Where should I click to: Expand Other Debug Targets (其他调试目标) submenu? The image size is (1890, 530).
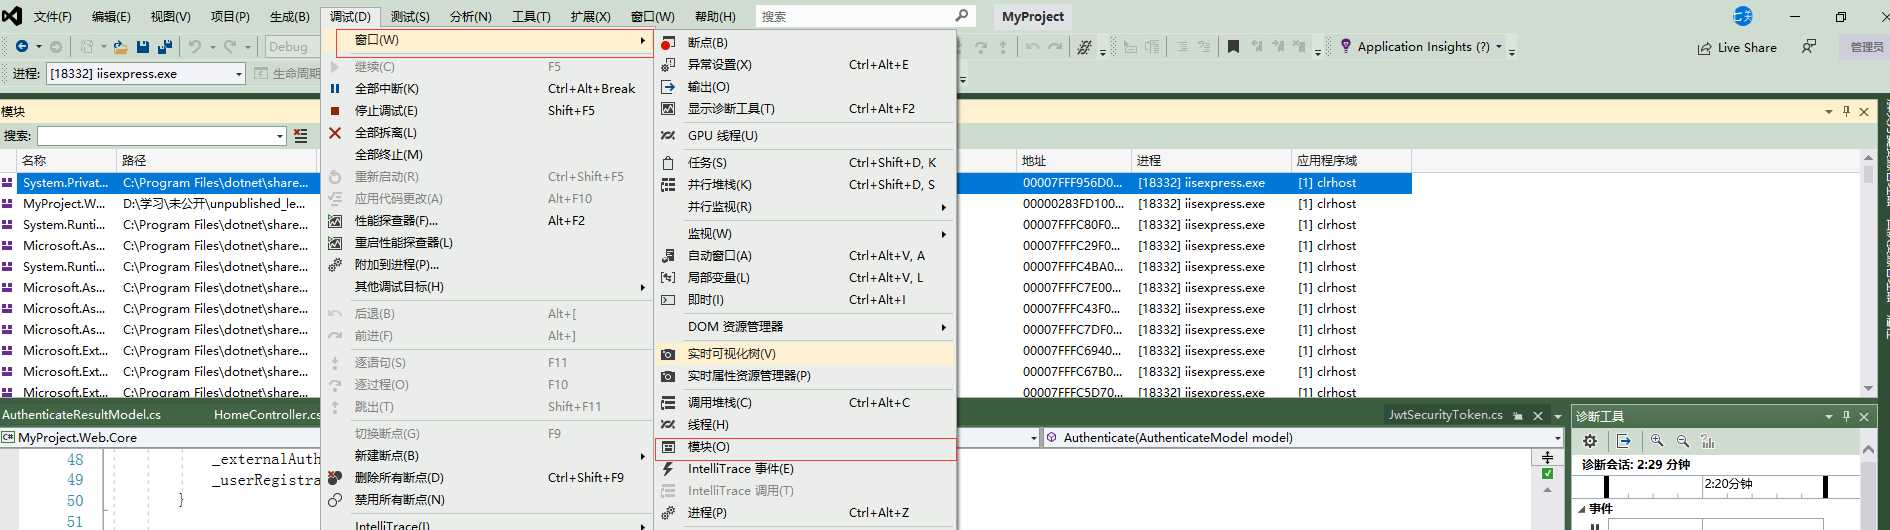487,286
